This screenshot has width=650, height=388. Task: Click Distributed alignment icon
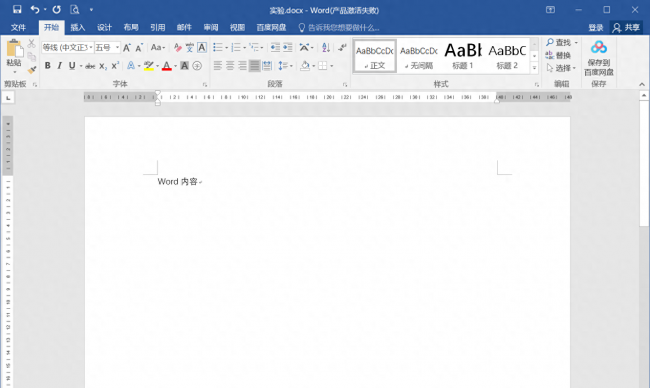coord(267,65)
